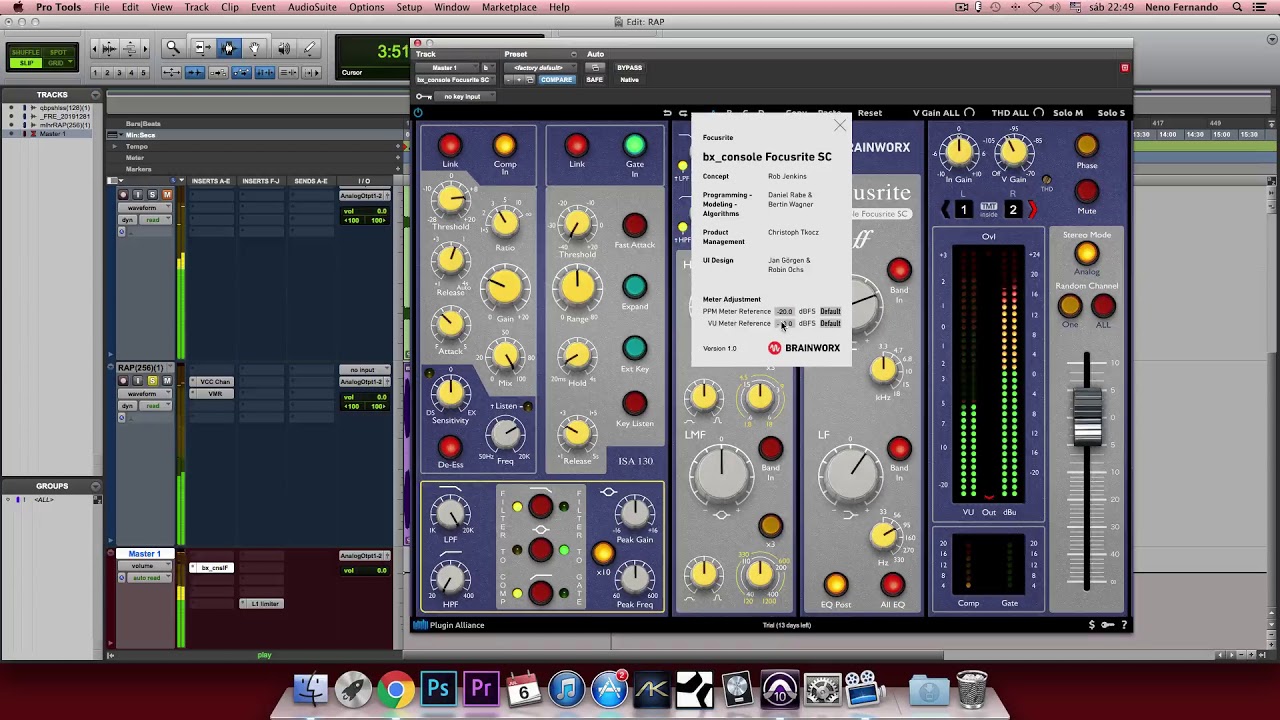Screen dimensions: 1280x720
Task: Click the red plugin window target button
Action: pyautogui.click(x=1124, y=68)
